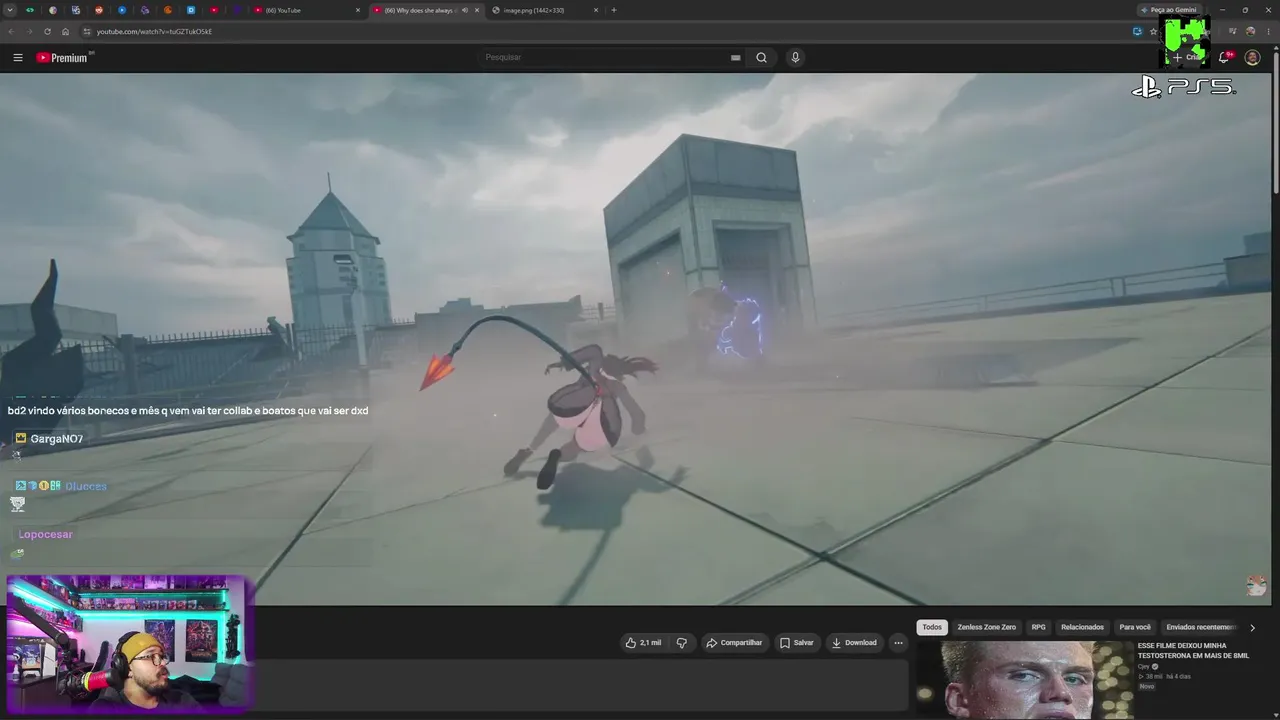
Task: Open the YouTube account avatar menu
Action: [1252, 57]
